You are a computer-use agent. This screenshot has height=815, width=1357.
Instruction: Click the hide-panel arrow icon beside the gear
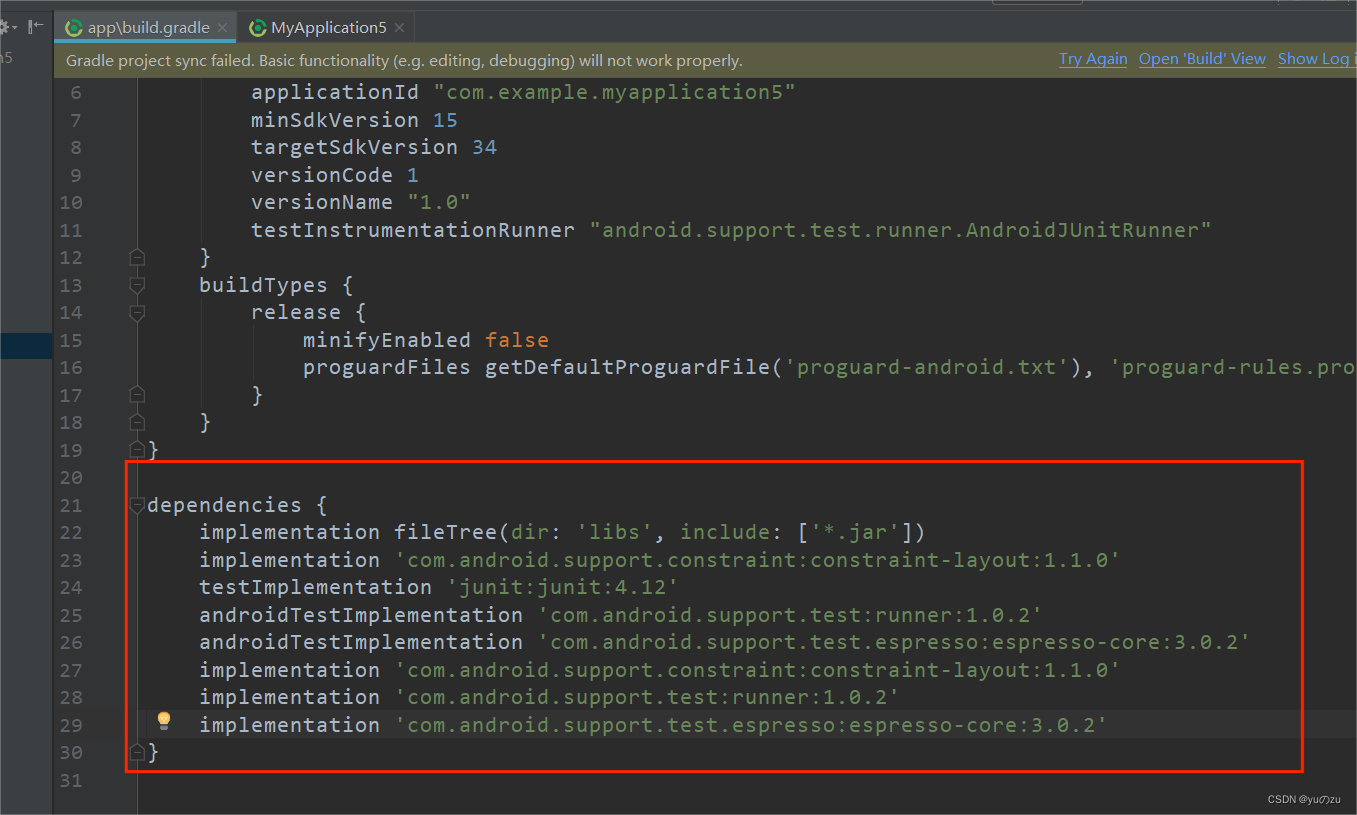pos(36,26)
